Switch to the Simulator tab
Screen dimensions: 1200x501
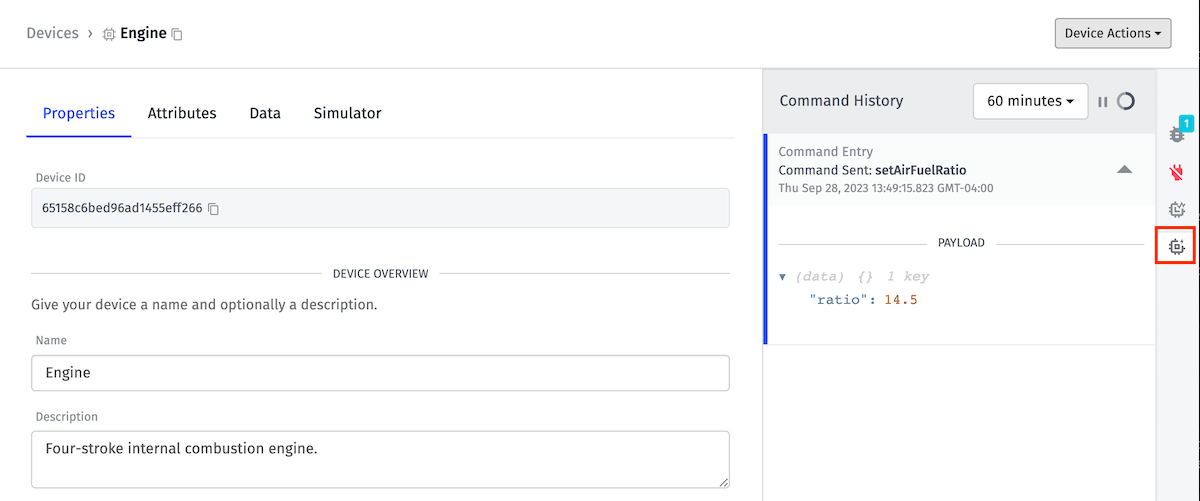coord(347,113)
